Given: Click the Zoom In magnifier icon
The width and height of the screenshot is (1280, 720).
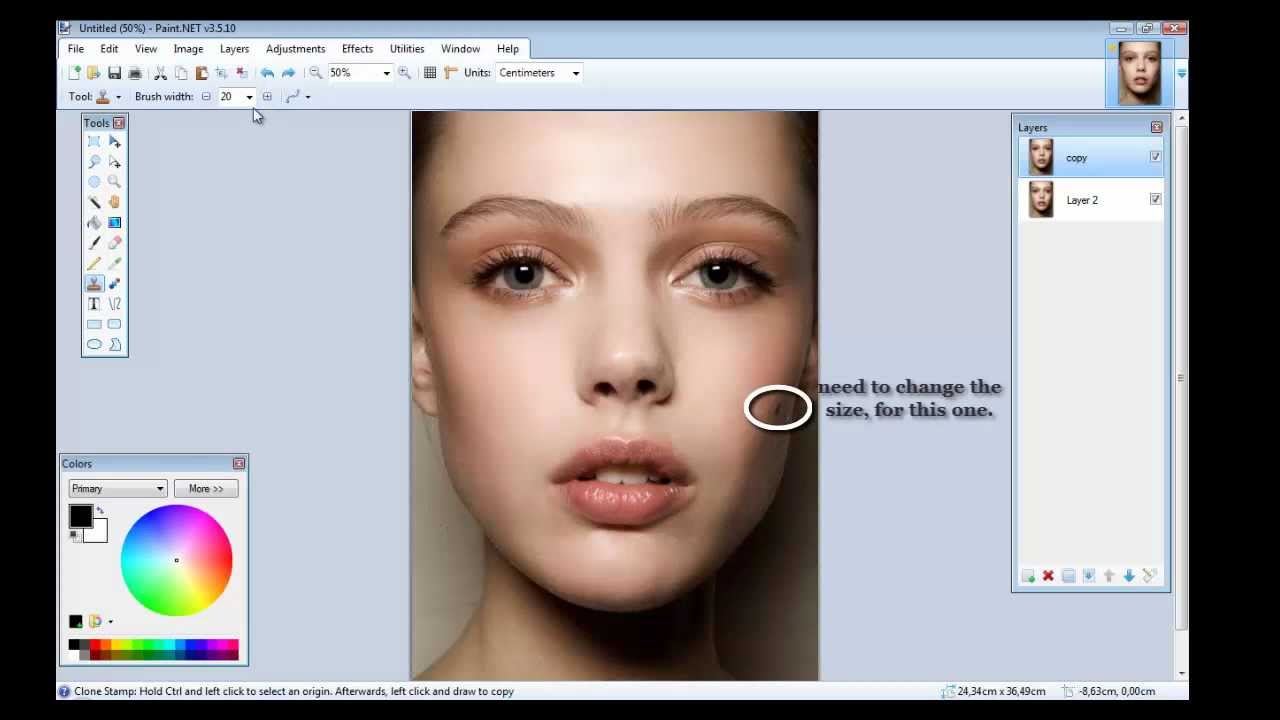Looking at the screenshot, I should (404, 73).
